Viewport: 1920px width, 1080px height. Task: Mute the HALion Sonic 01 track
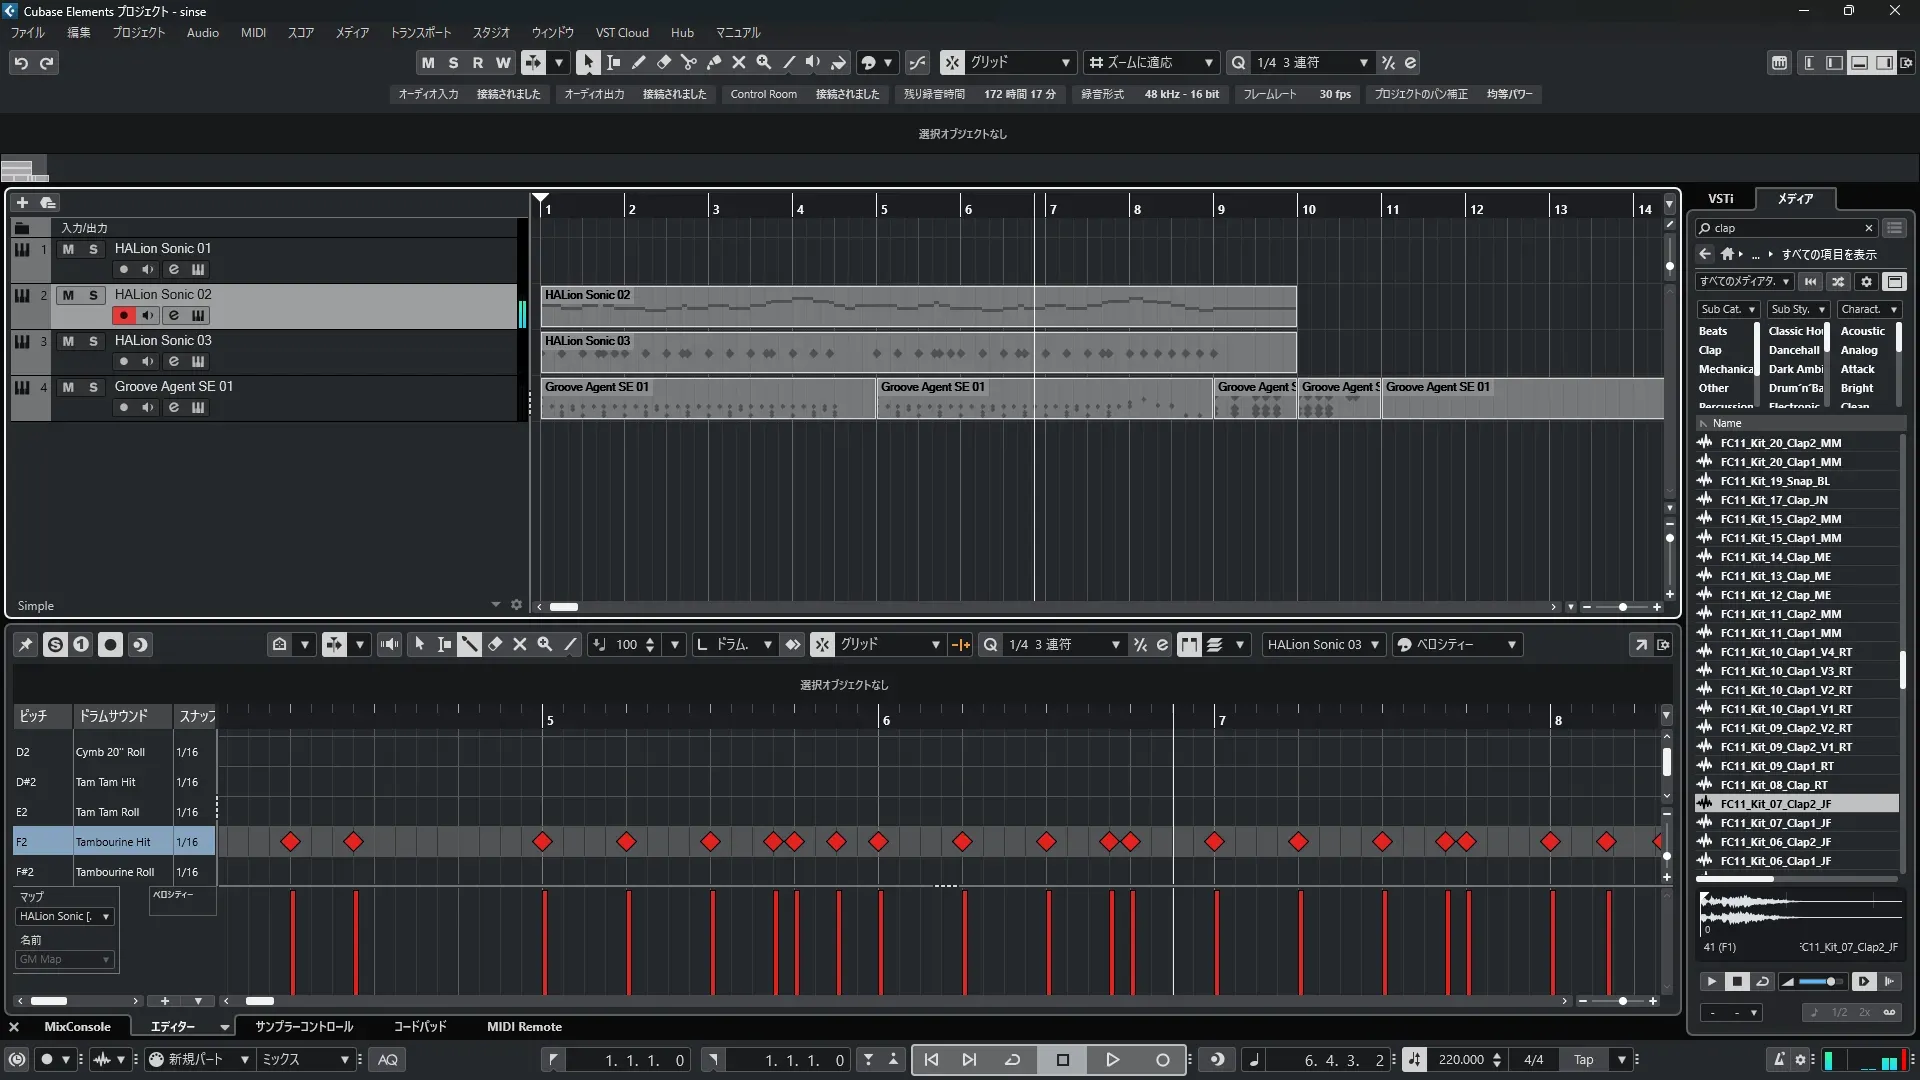point(68,249)
